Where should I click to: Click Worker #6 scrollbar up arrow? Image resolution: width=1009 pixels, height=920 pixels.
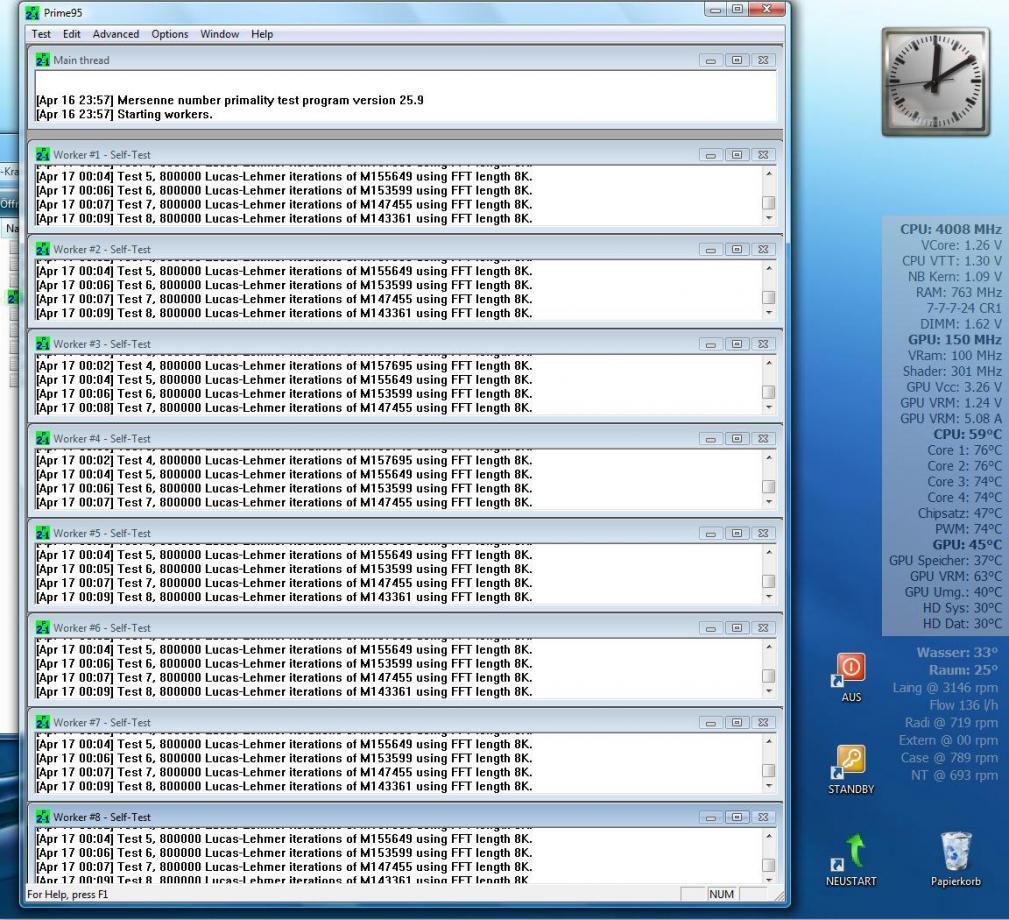click(x=768, y=647)
